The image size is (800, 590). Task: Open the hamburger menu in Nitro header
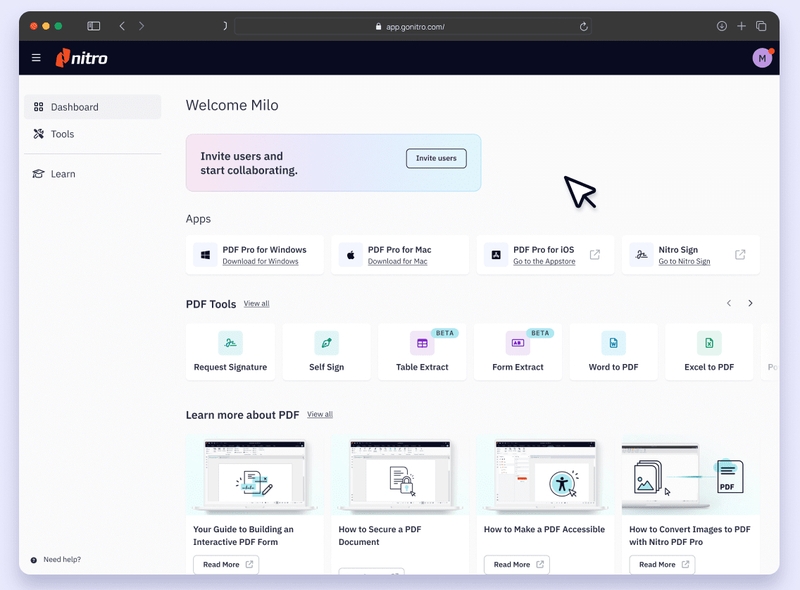36,58
